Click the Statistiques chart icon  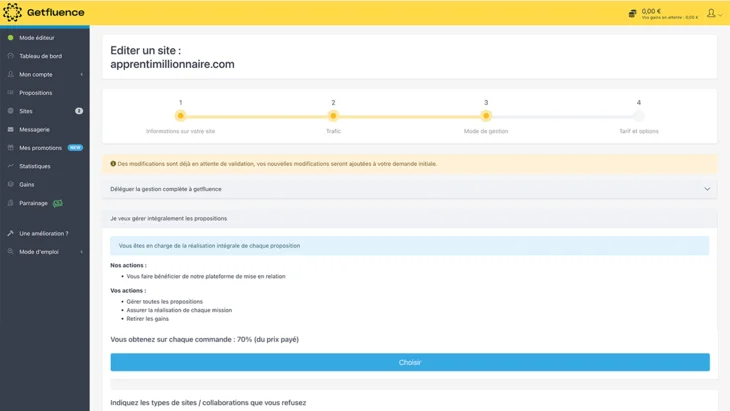coord(11,166)
